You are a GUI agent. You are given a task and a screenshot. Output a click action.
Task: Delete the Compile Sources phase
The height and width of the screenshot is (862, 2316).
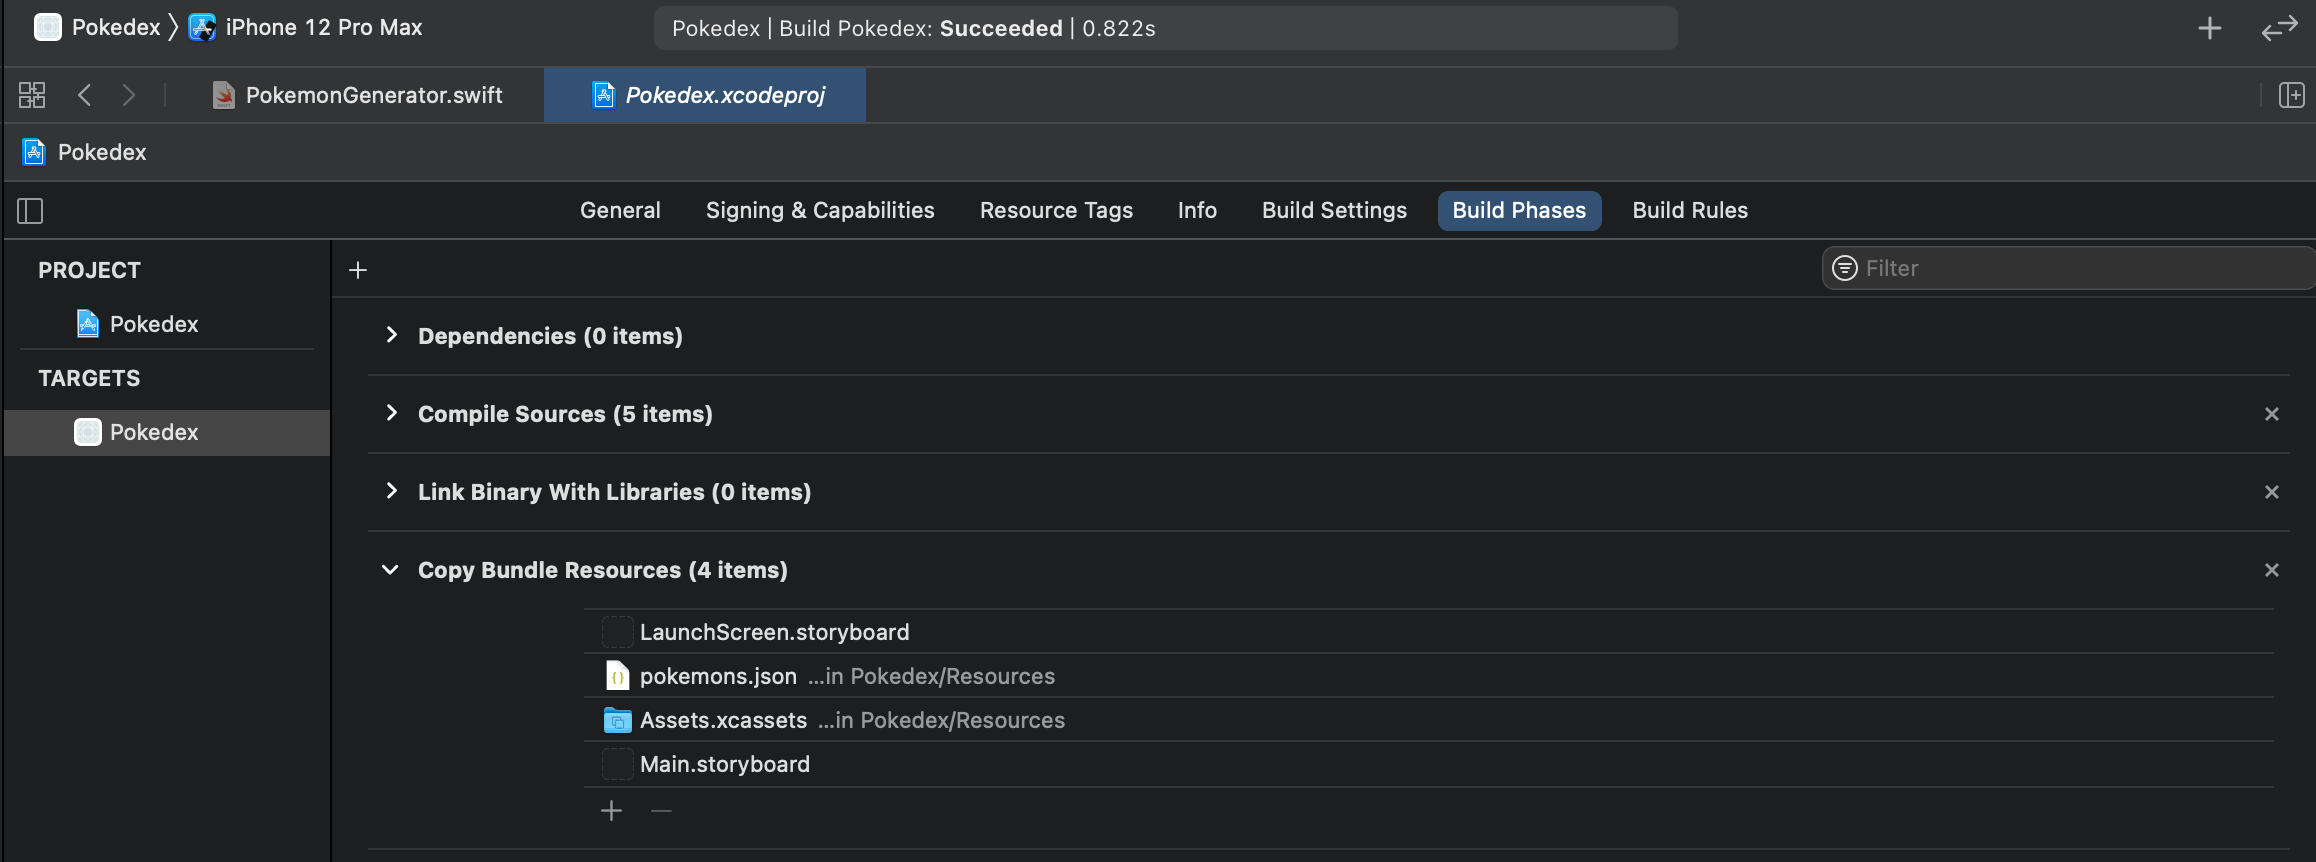click(2272, 414)
